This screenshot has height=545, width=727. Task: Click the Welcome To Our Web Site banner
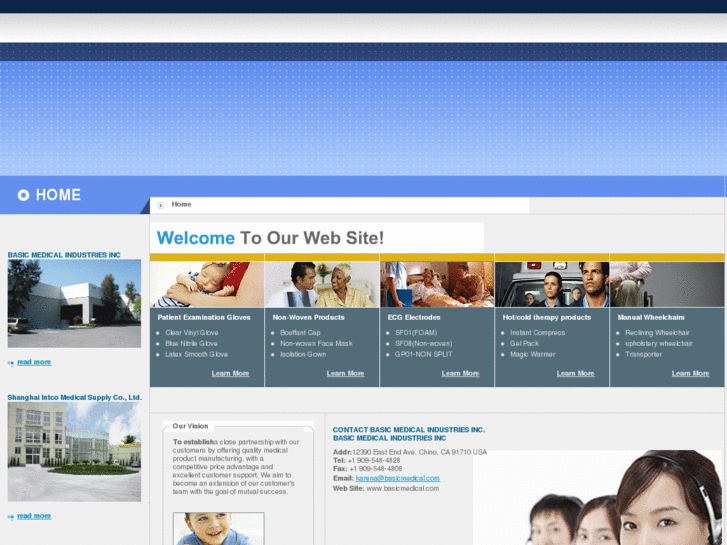pyautogui.click(x=317, y=237)
